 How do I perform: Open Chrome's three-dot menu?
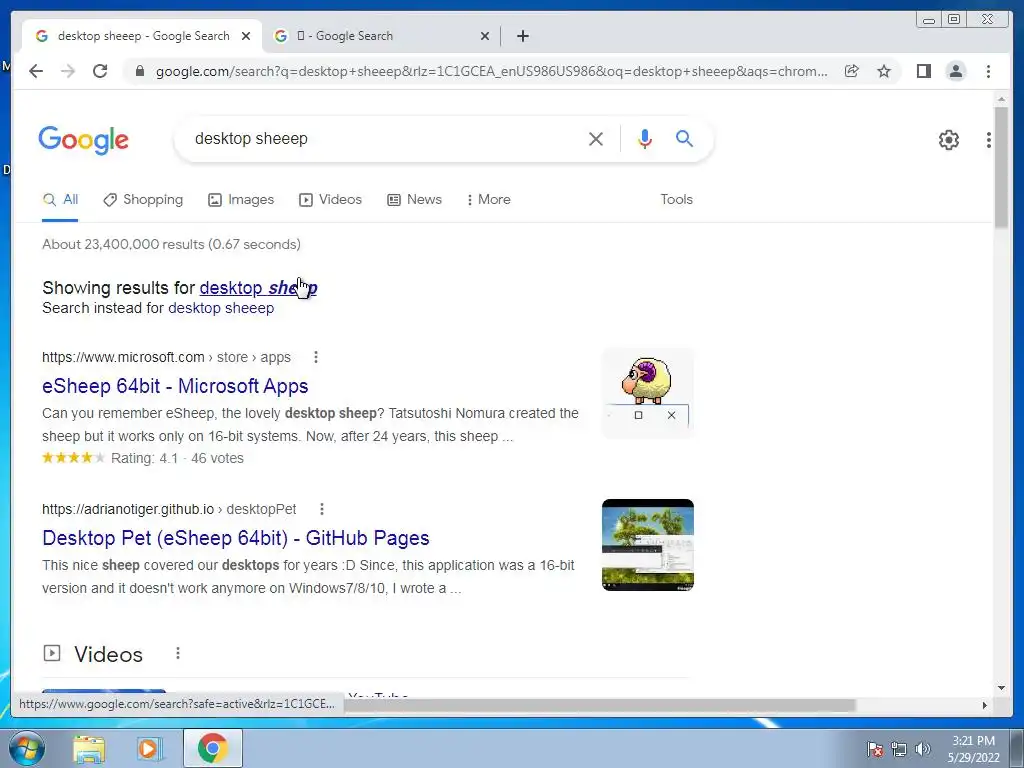click(988, 71)
